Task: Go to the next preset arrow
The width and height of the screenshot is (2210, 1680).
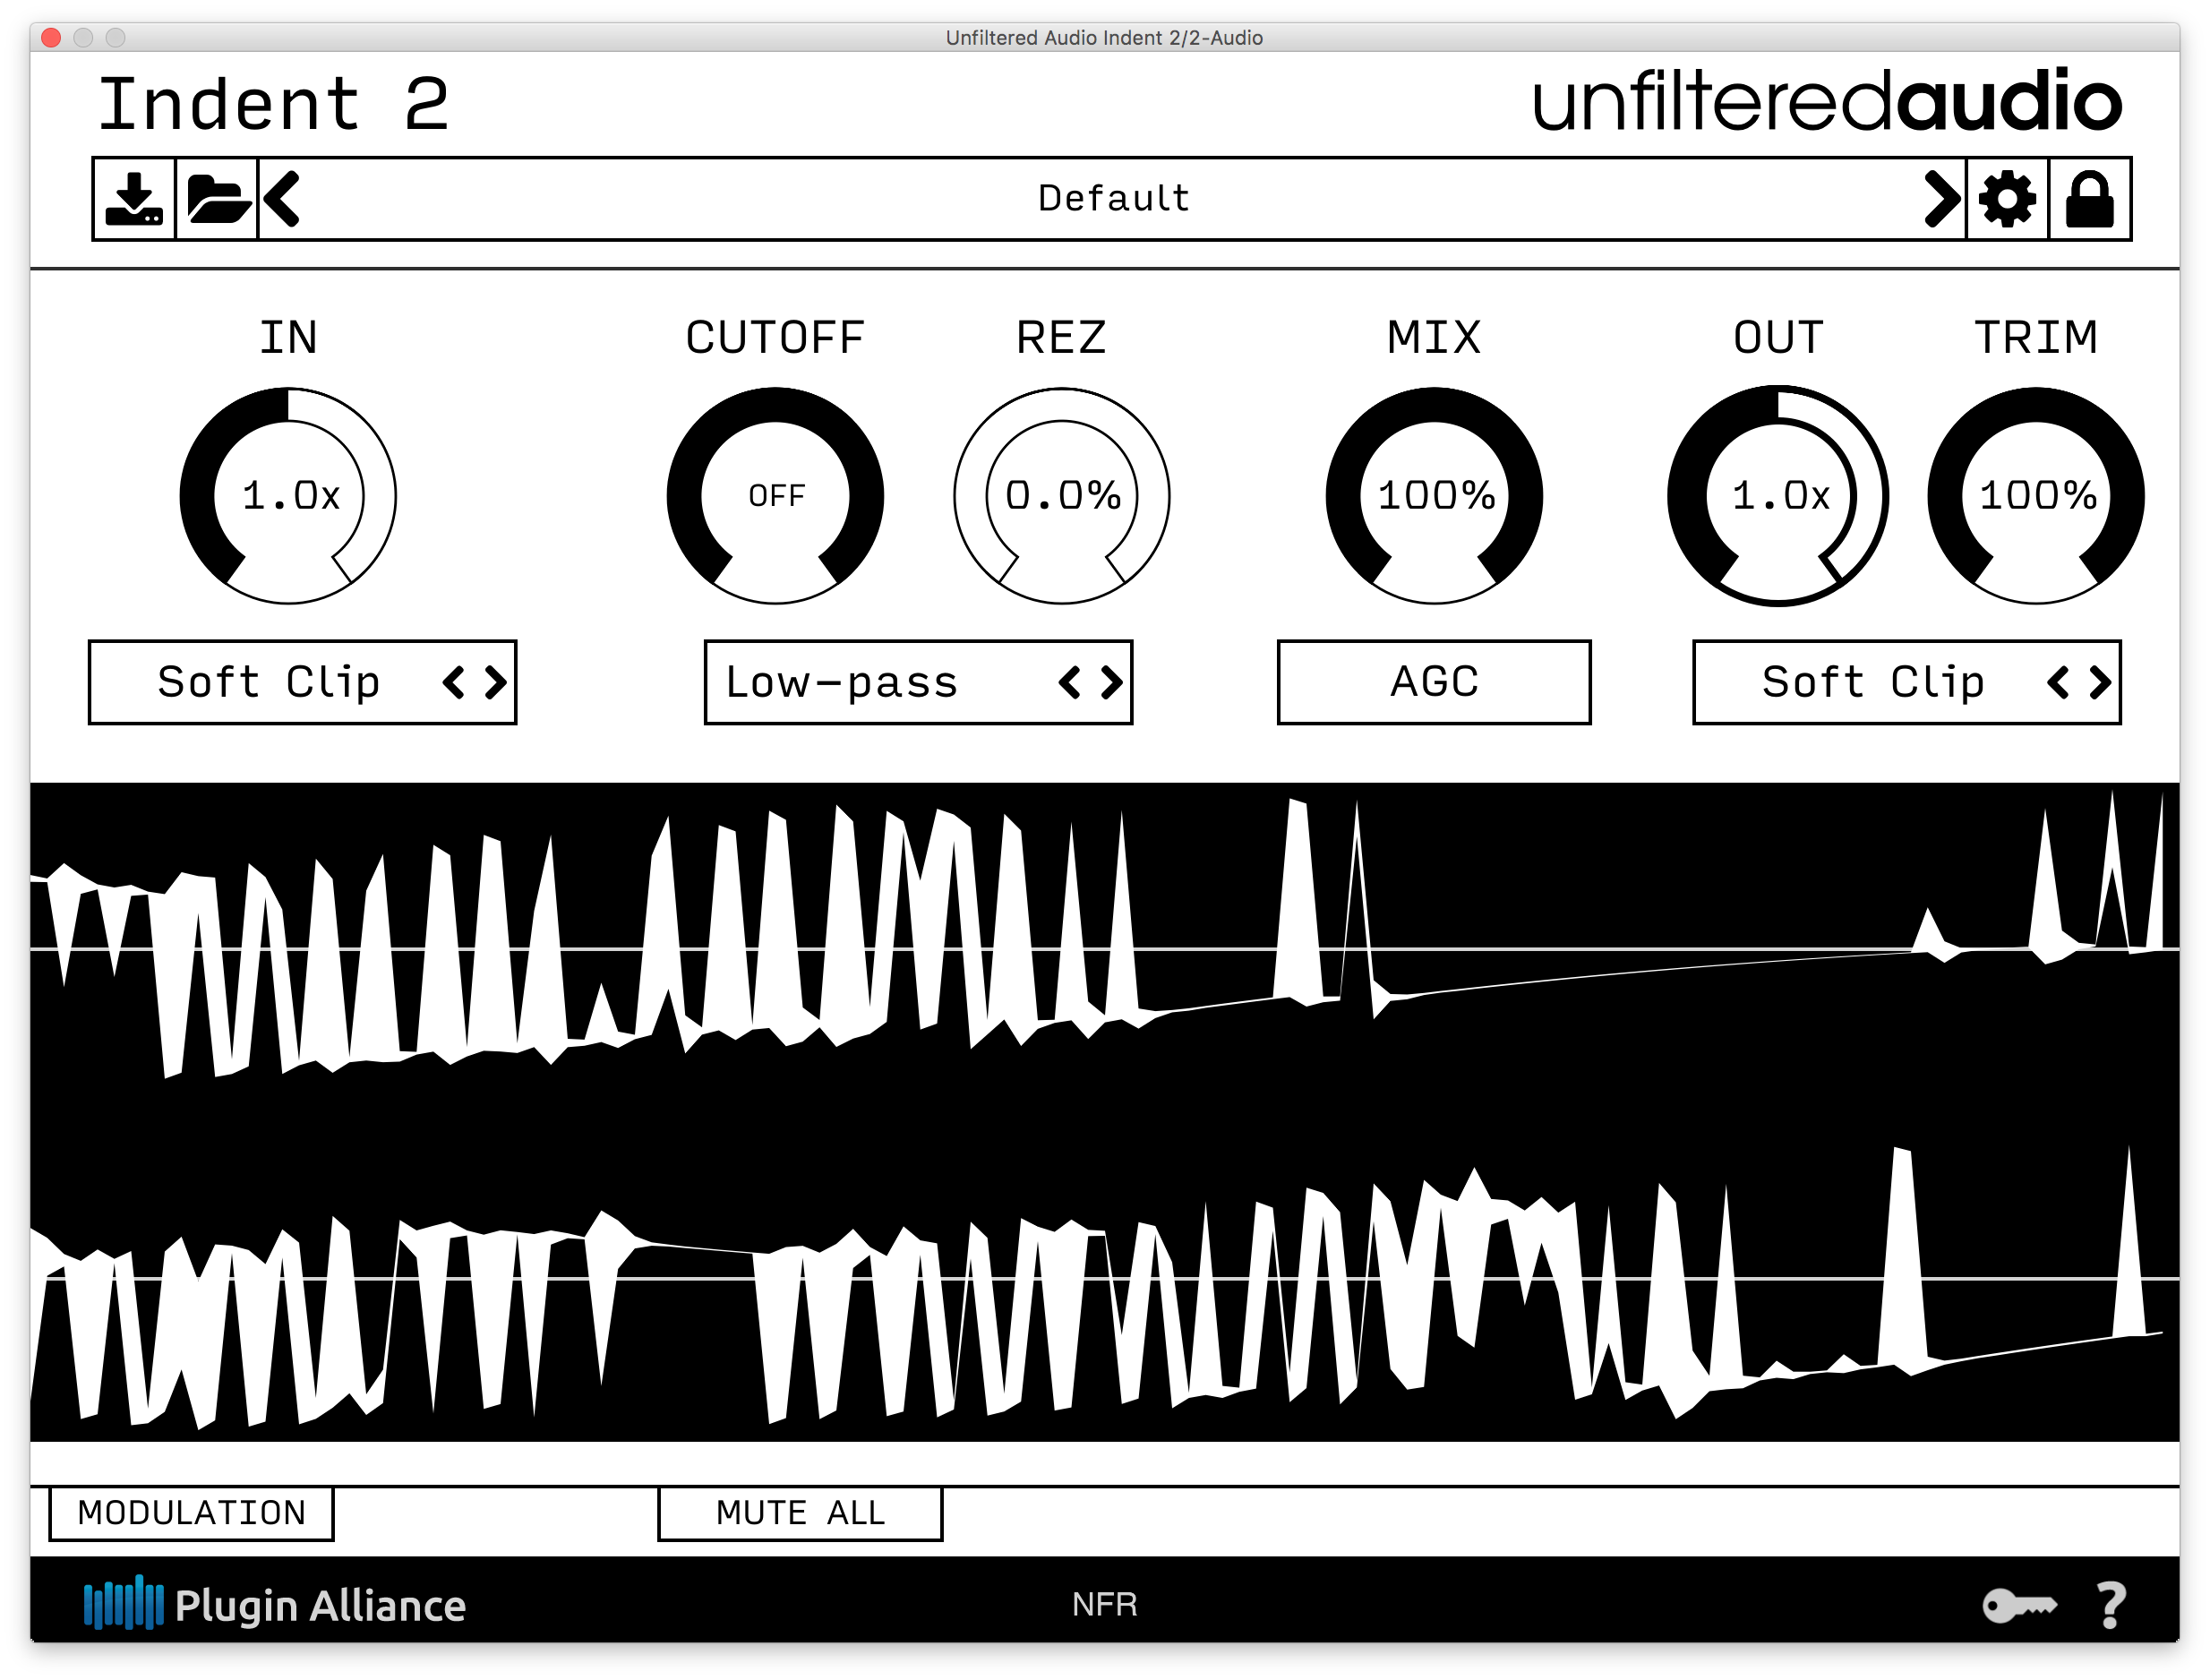Action: (1942, 199)
